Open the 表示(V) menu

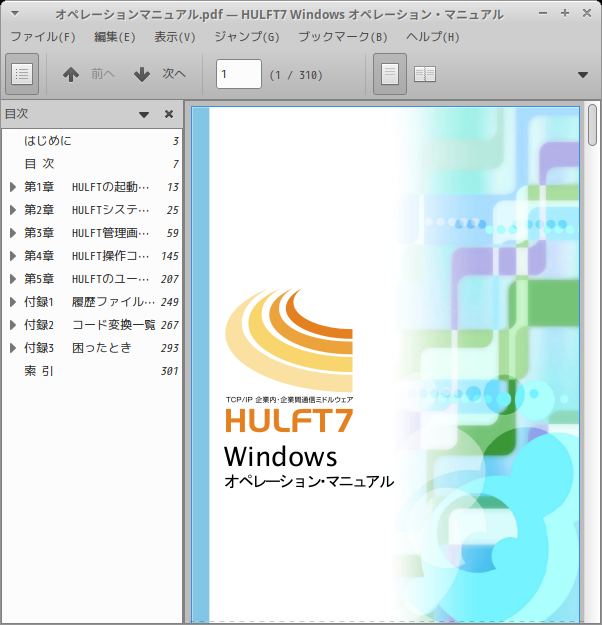[175, 37]
